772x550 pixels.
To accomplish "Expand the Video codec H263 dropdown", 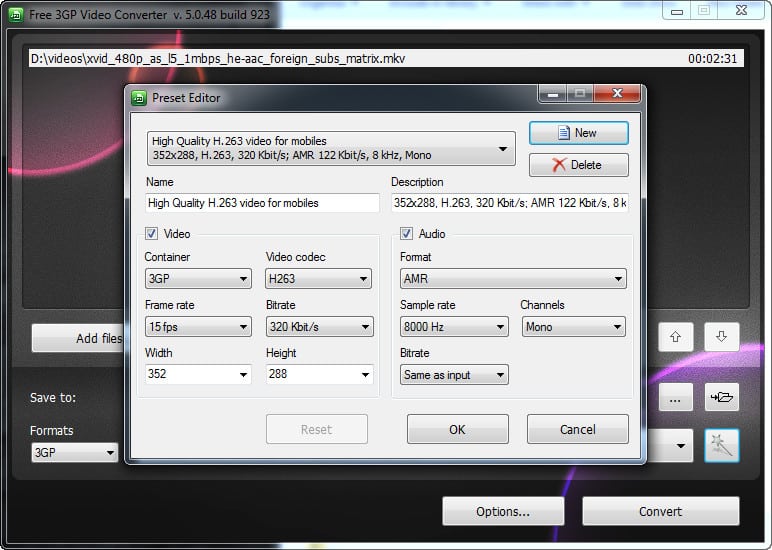I will pyautogui.click(x=318, y=279).
